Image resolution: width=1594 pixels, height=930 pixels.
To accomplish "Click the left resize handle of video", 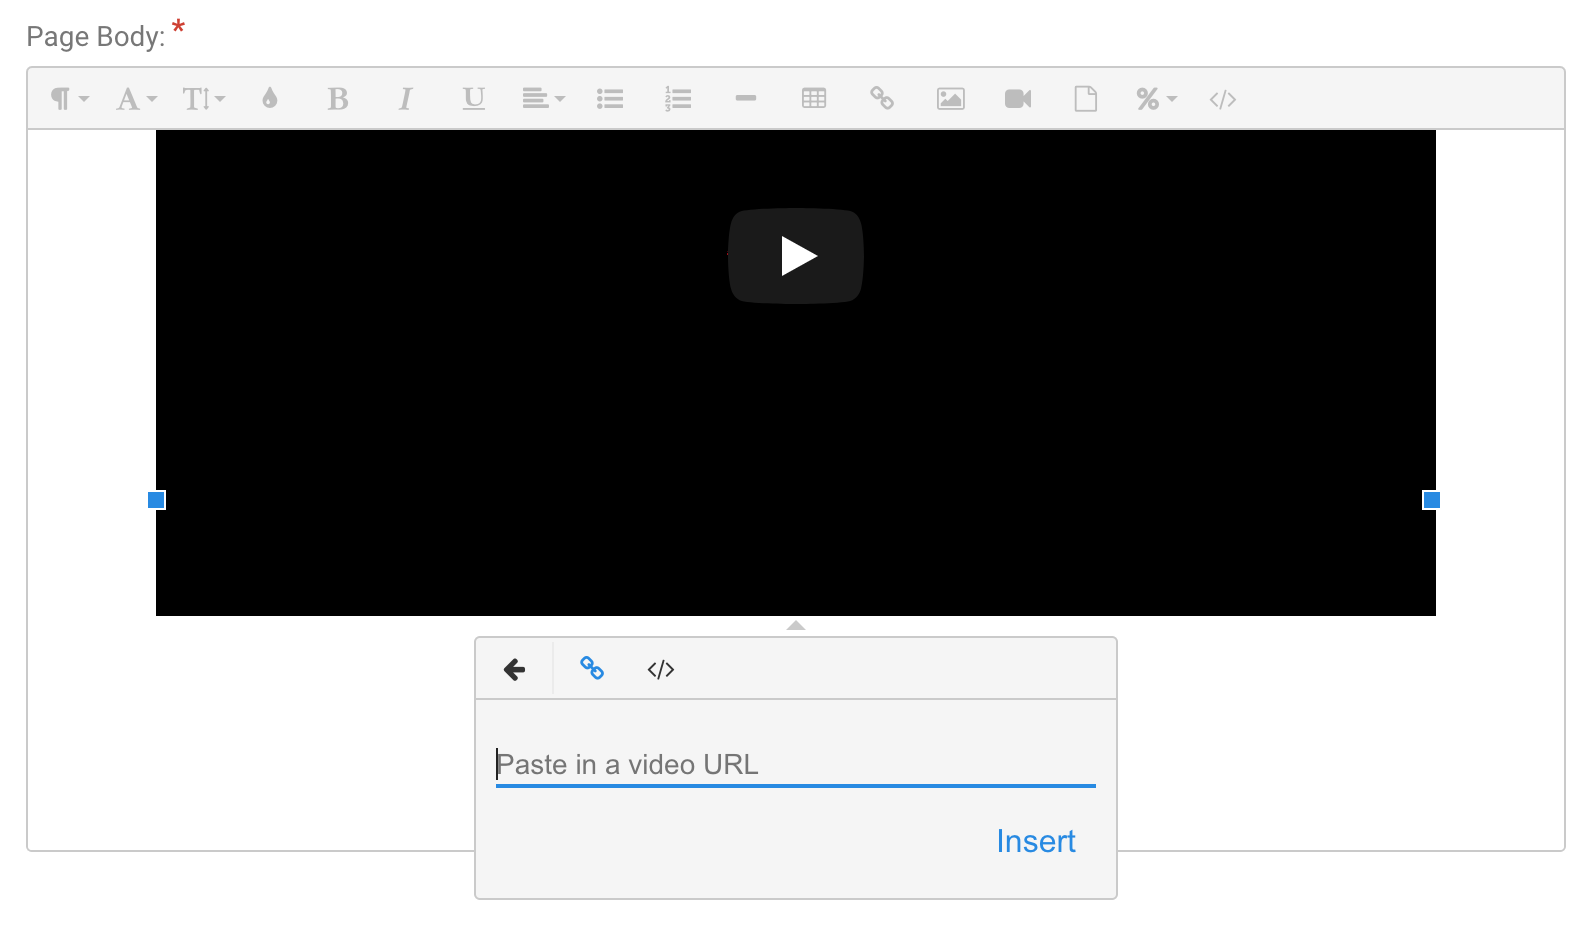I will (x=156, y=500).
